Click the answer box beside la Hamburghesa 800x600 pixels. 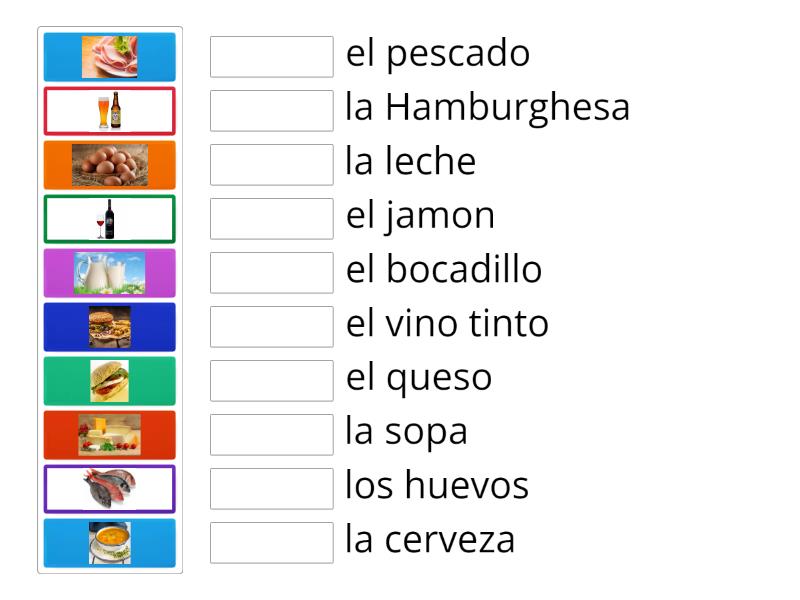[x=271, y=111]
